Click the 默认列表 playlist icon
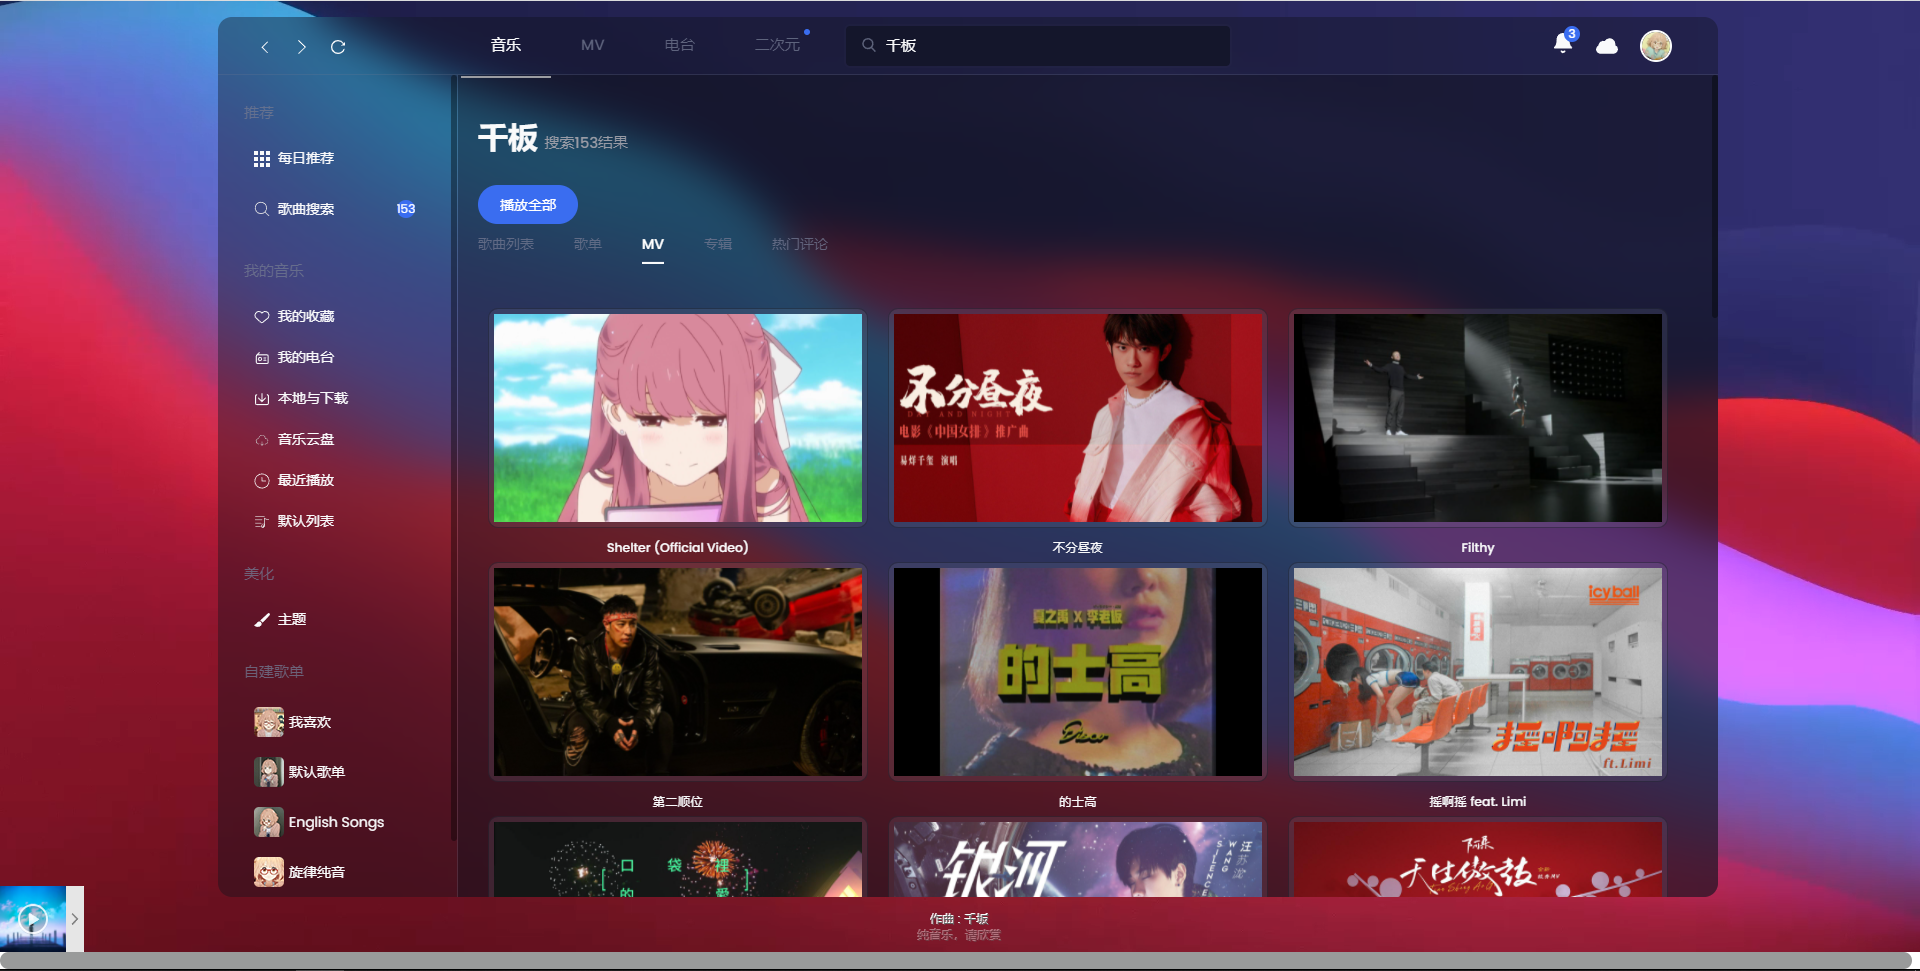 tap(262, 521)
